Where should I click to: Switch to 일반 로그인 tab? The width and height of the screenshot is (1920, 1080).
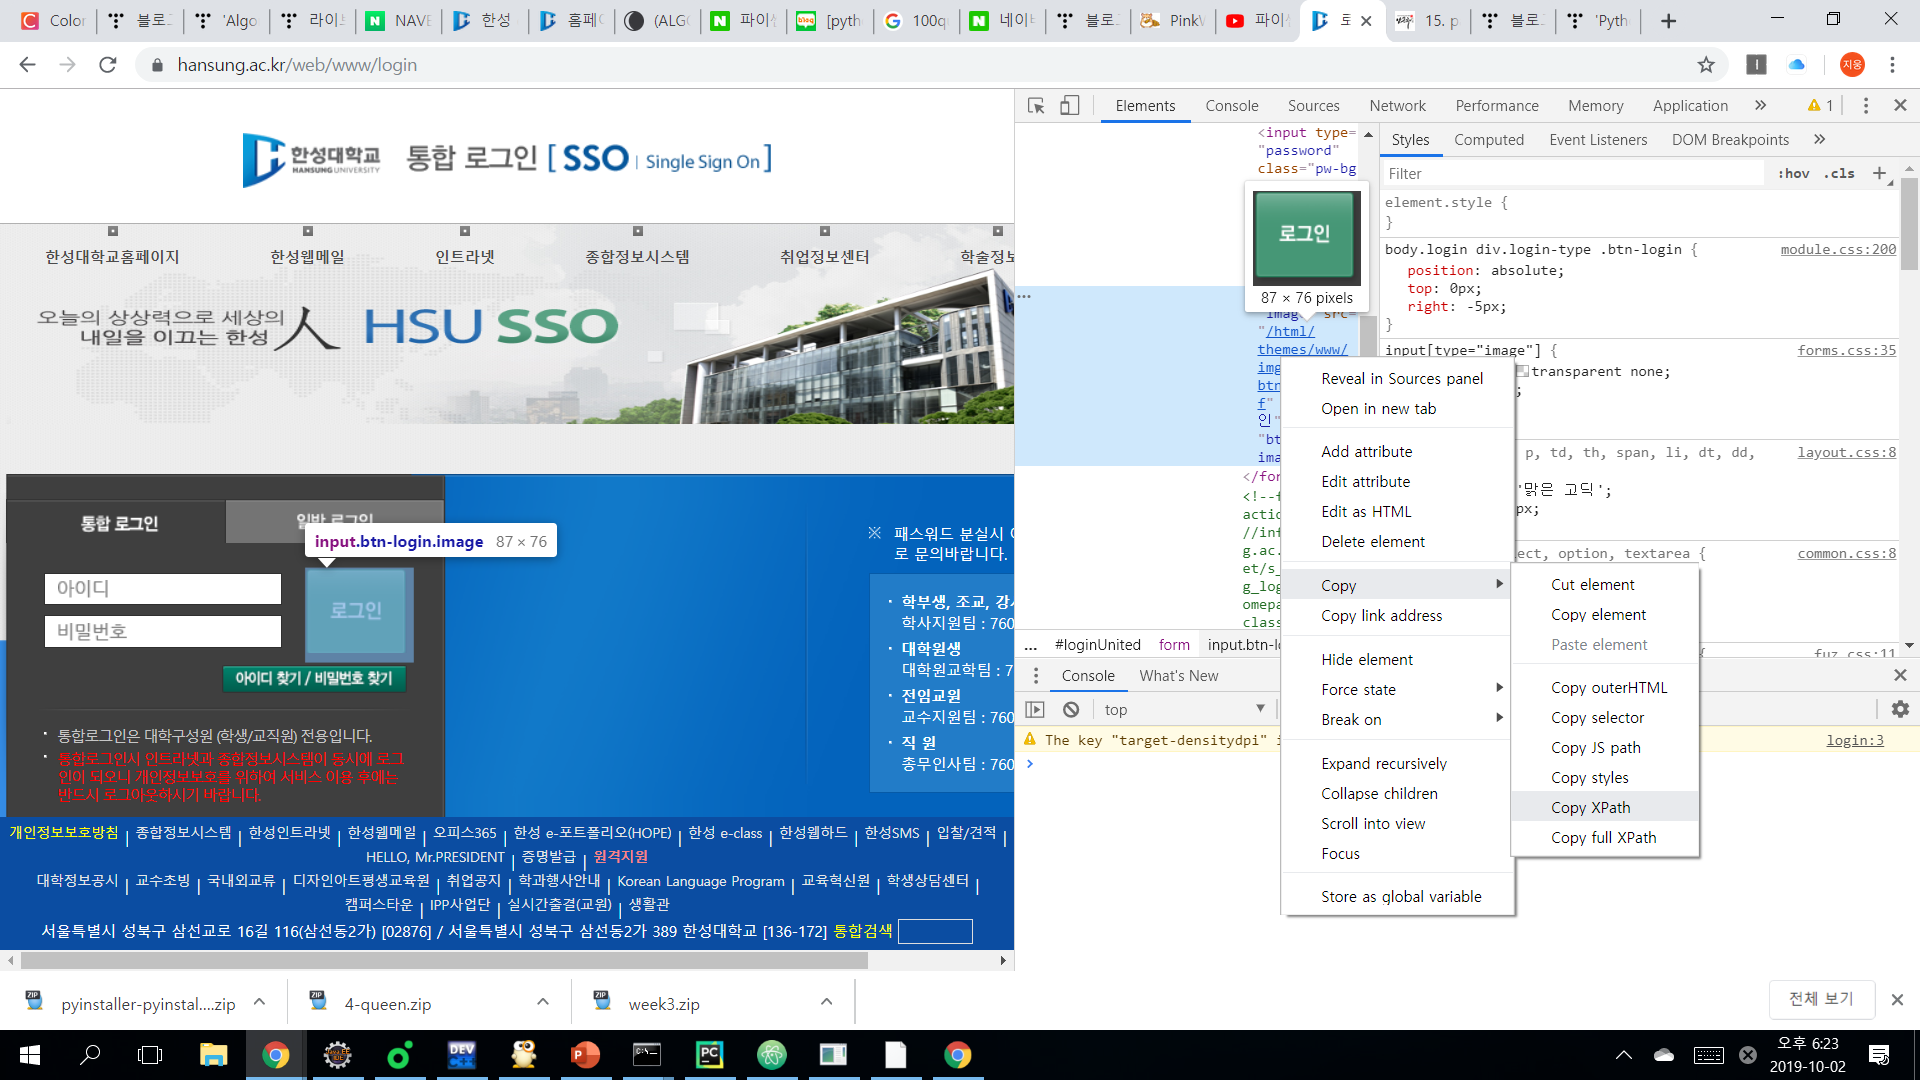click(335, 521)
